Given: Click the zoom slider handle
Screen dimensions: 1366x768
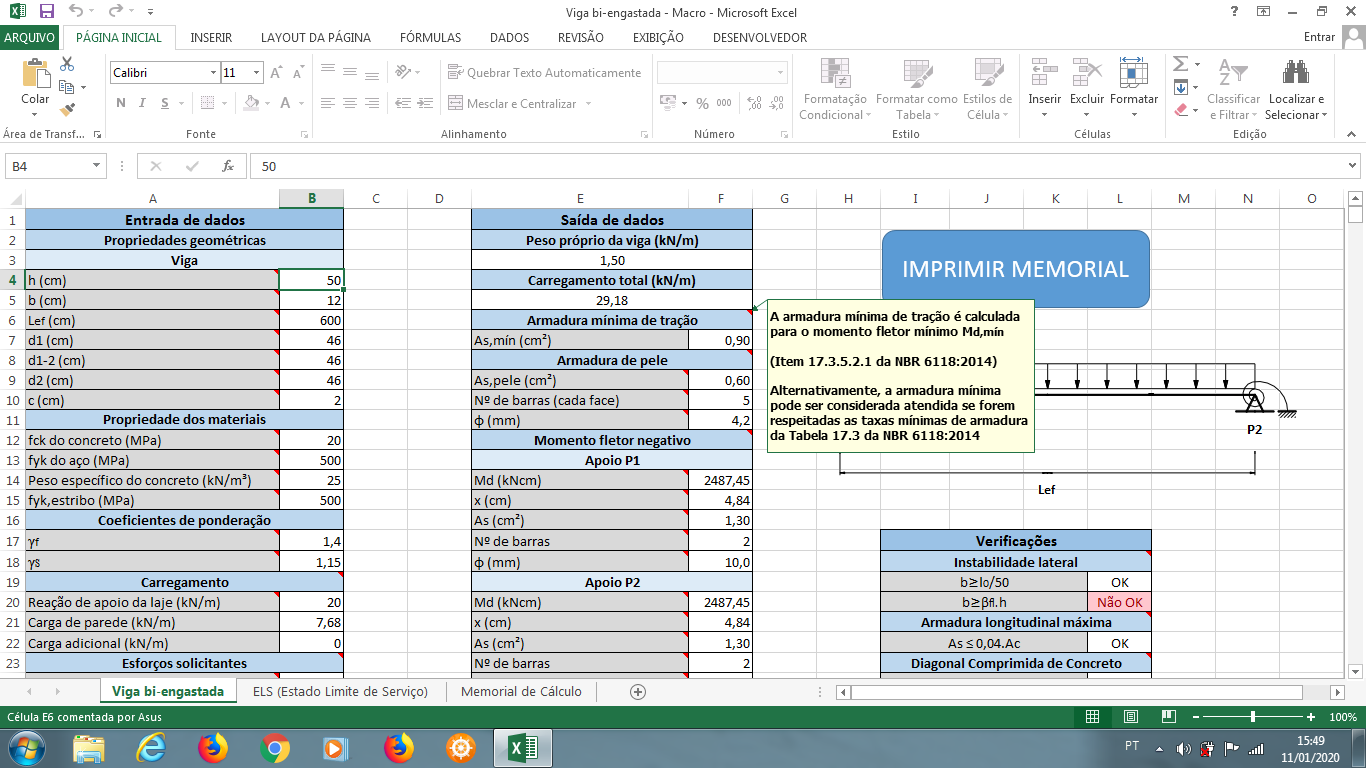Looking at the screenshot, I should click(x=1253, y=717).
